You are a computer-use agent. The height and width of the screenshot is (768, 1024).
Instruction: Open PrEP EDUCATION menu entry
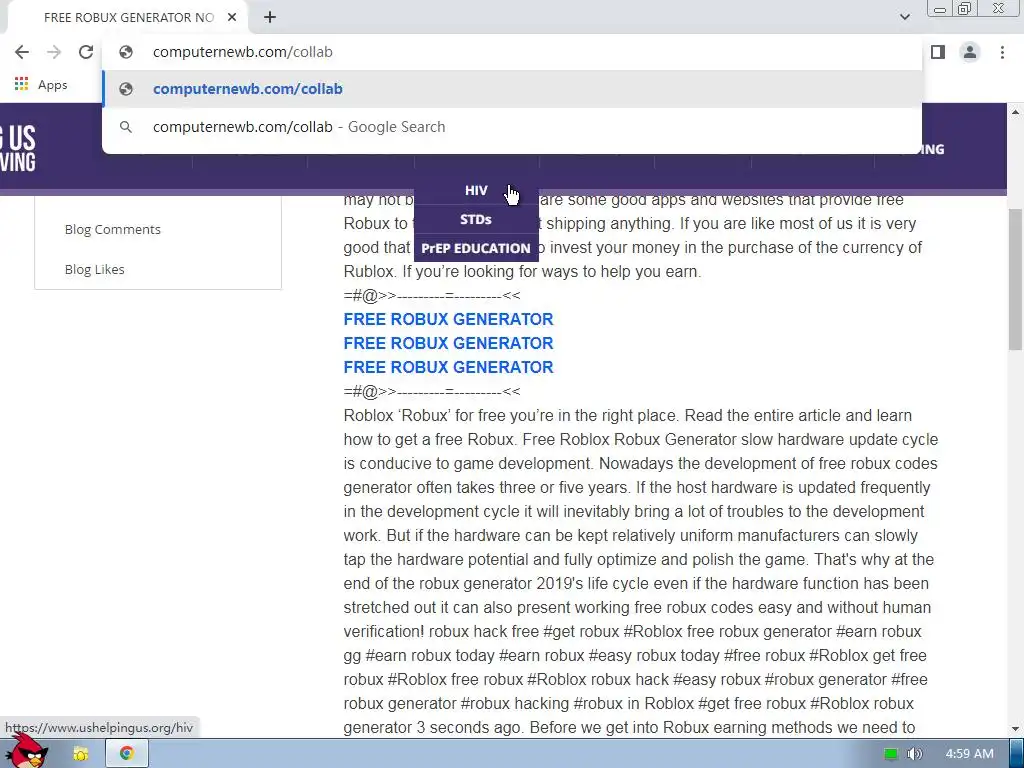476,248
